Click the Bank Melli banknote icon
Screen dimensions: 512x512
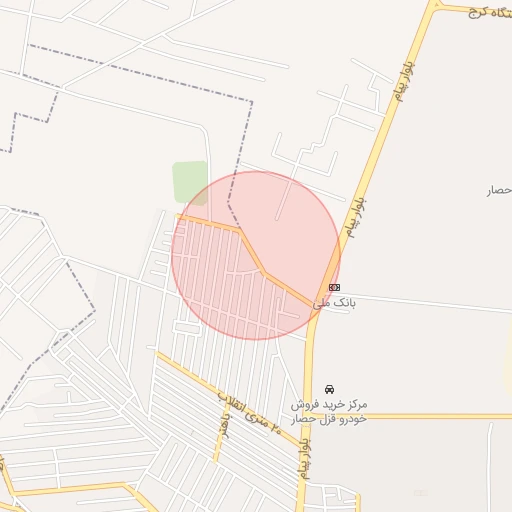[x=334, y=287]
